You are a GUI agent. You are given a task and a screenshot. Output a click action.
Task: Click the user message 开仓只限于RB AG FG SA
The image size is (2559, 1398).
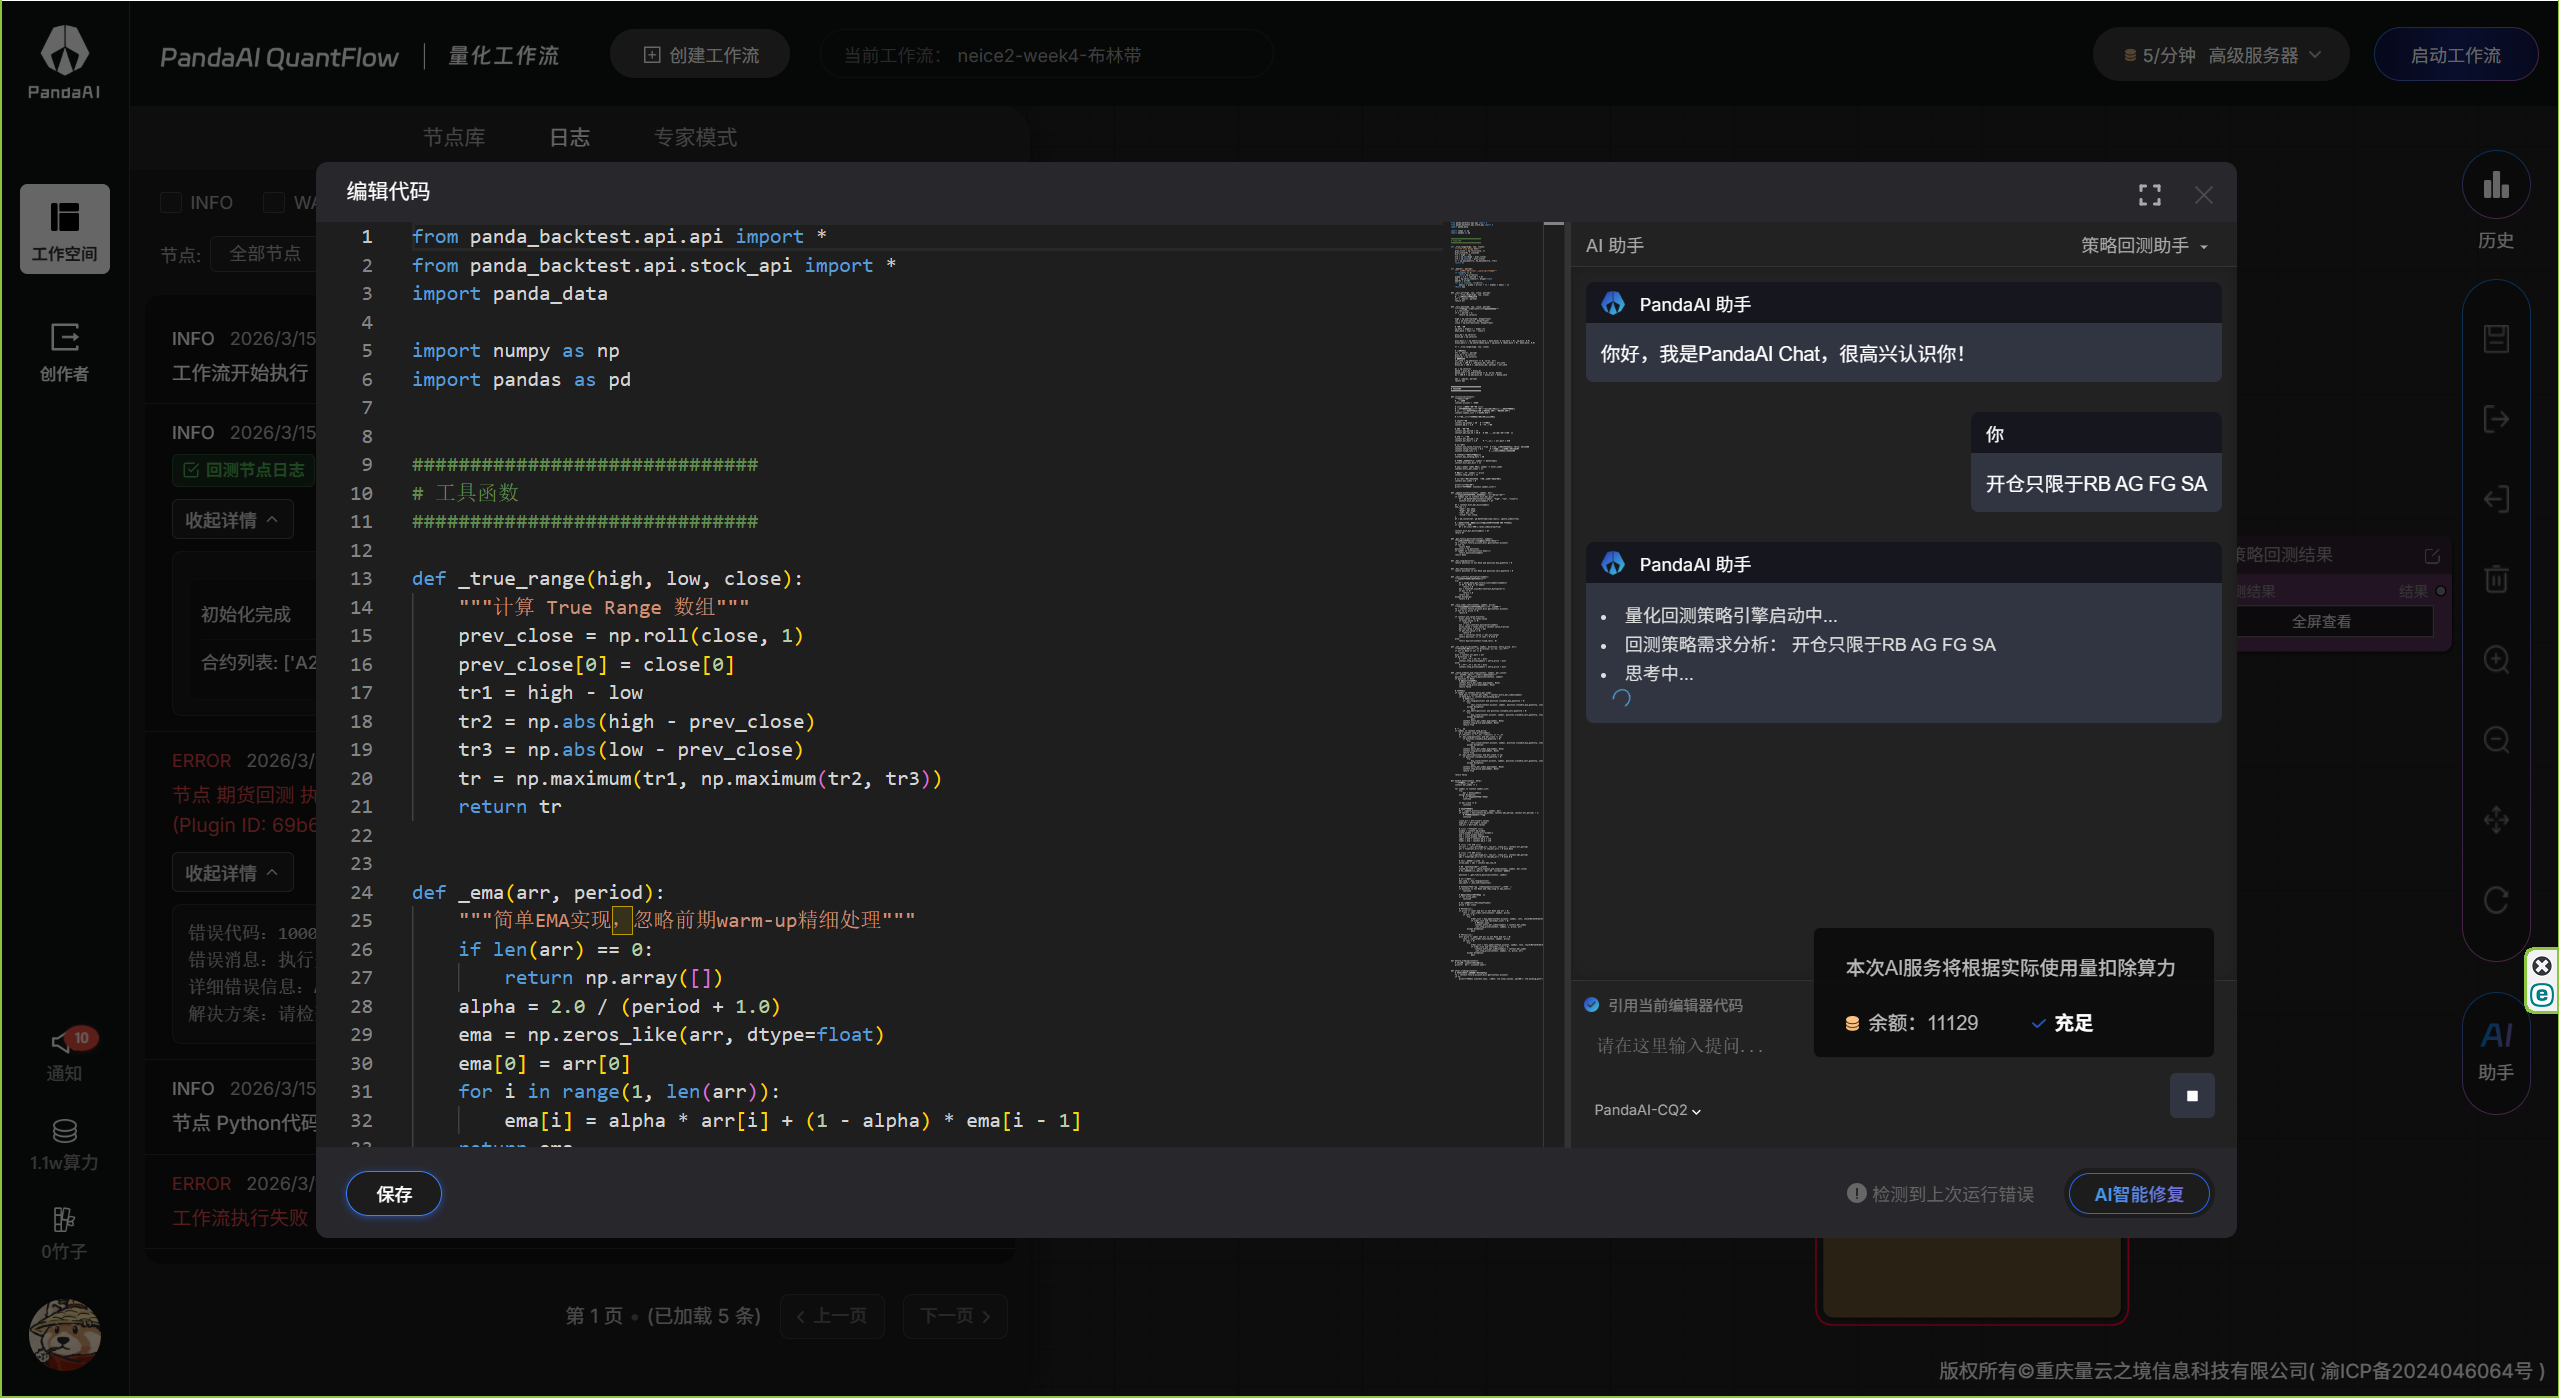point(2096,484)
